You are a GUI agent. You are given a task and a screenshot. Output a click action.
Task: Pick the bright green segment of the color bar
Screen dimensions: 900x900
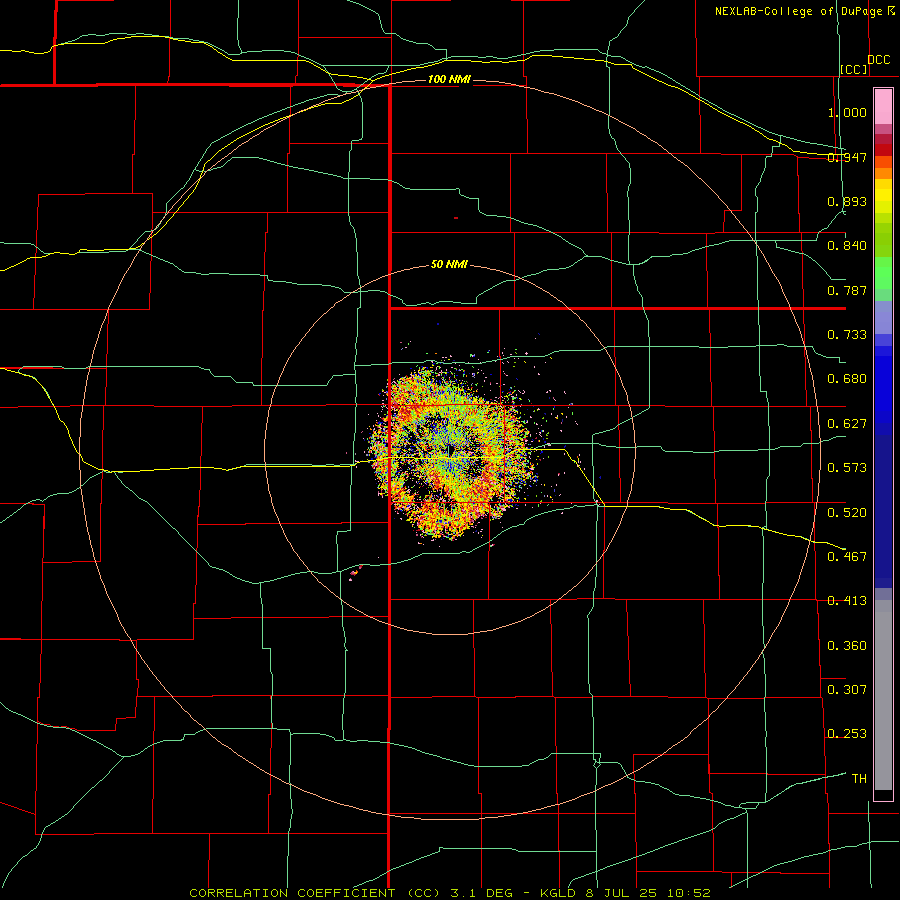[883, 273]
